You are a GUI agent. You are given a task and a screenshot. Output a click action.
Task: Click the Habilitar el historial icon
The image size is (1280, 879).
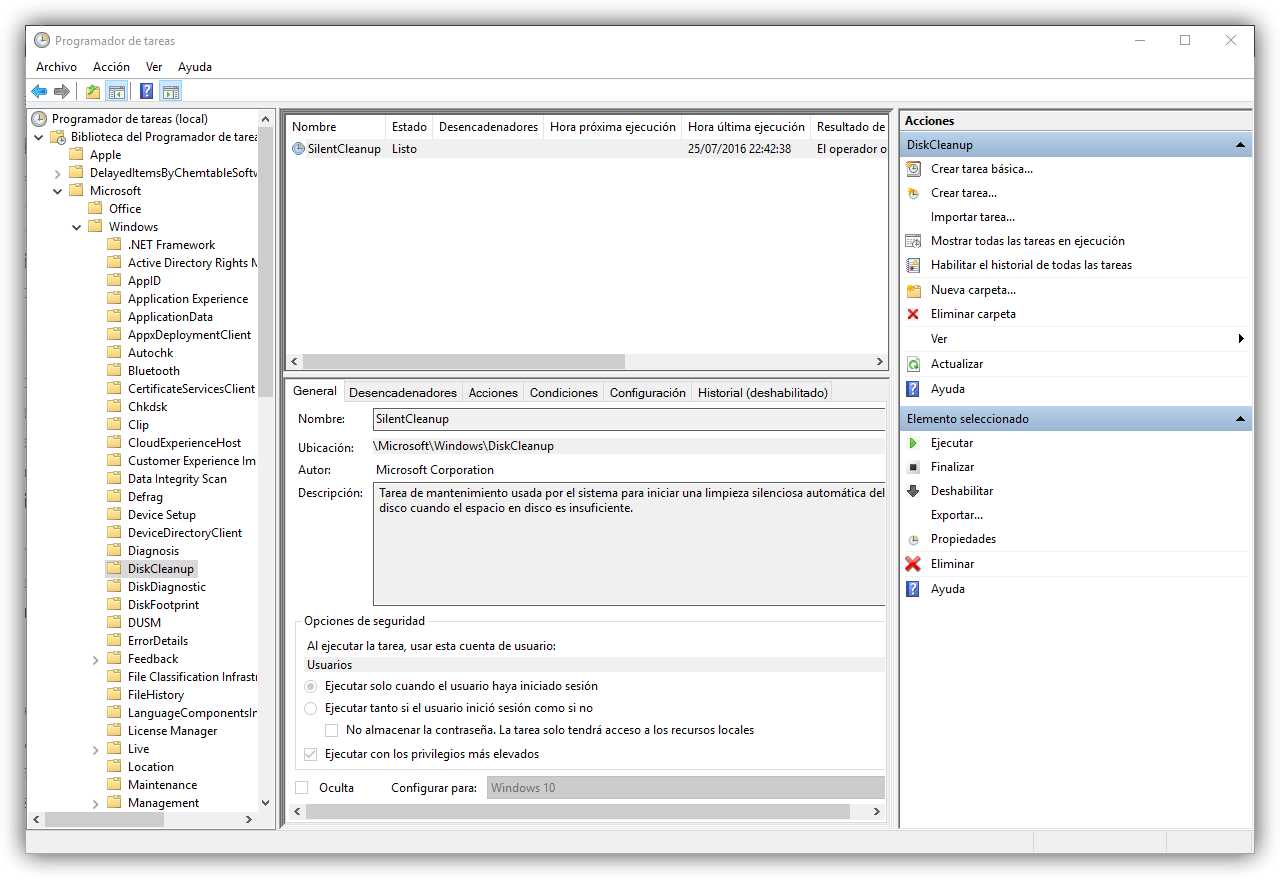pyautogui.click(x=913, y=265)
